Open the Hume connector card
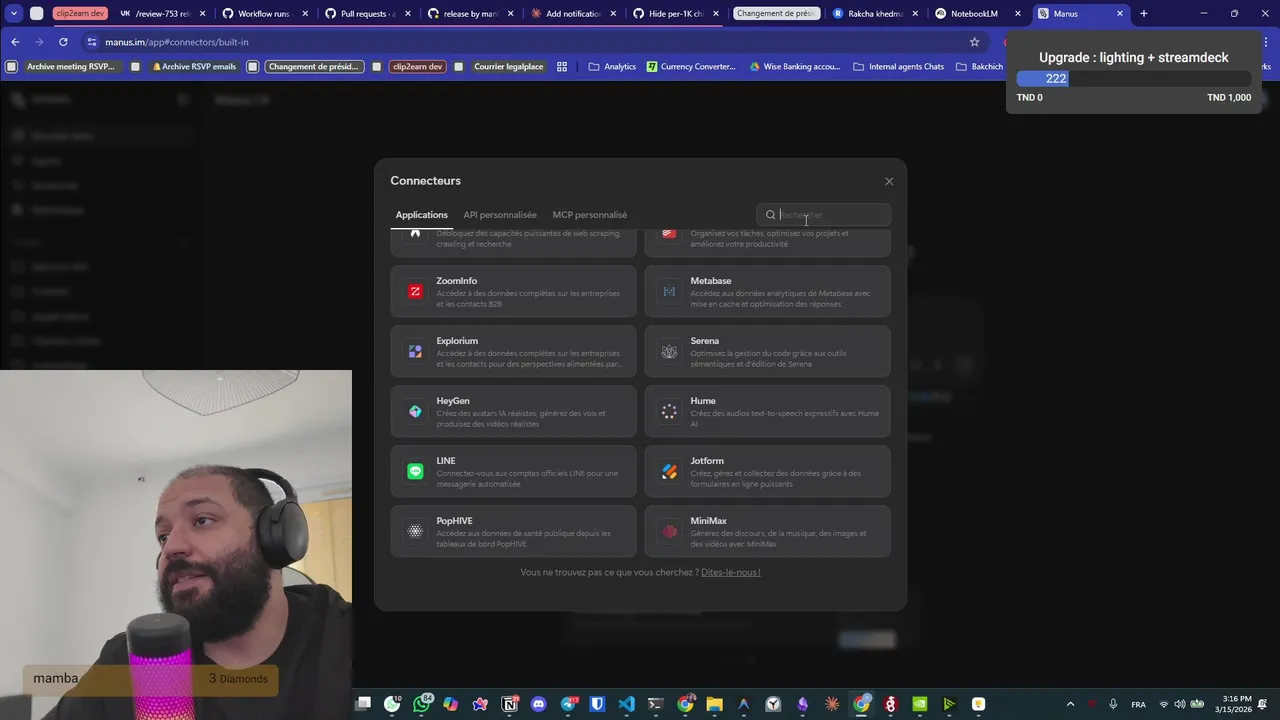The width and height of the screenshot is (1280, 720). (767, 412)
